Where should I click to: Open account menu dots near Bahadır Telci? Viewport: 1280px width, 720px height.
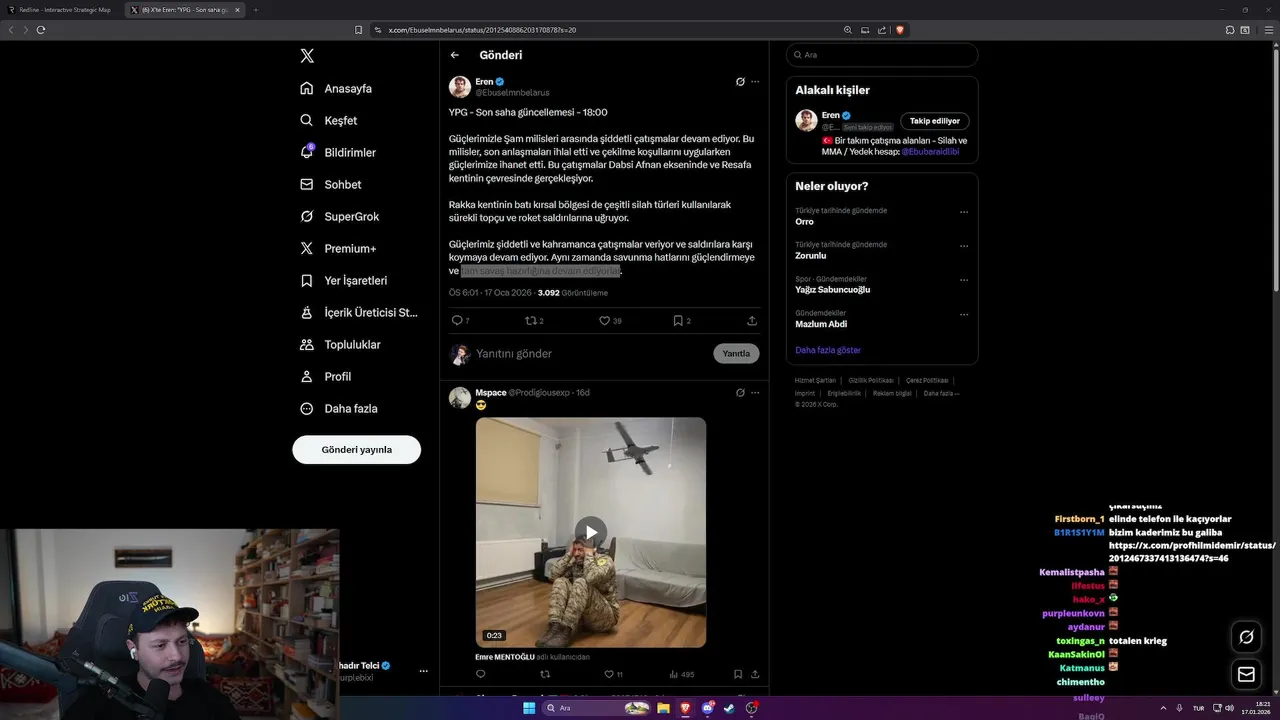click(x=423, y=671)
